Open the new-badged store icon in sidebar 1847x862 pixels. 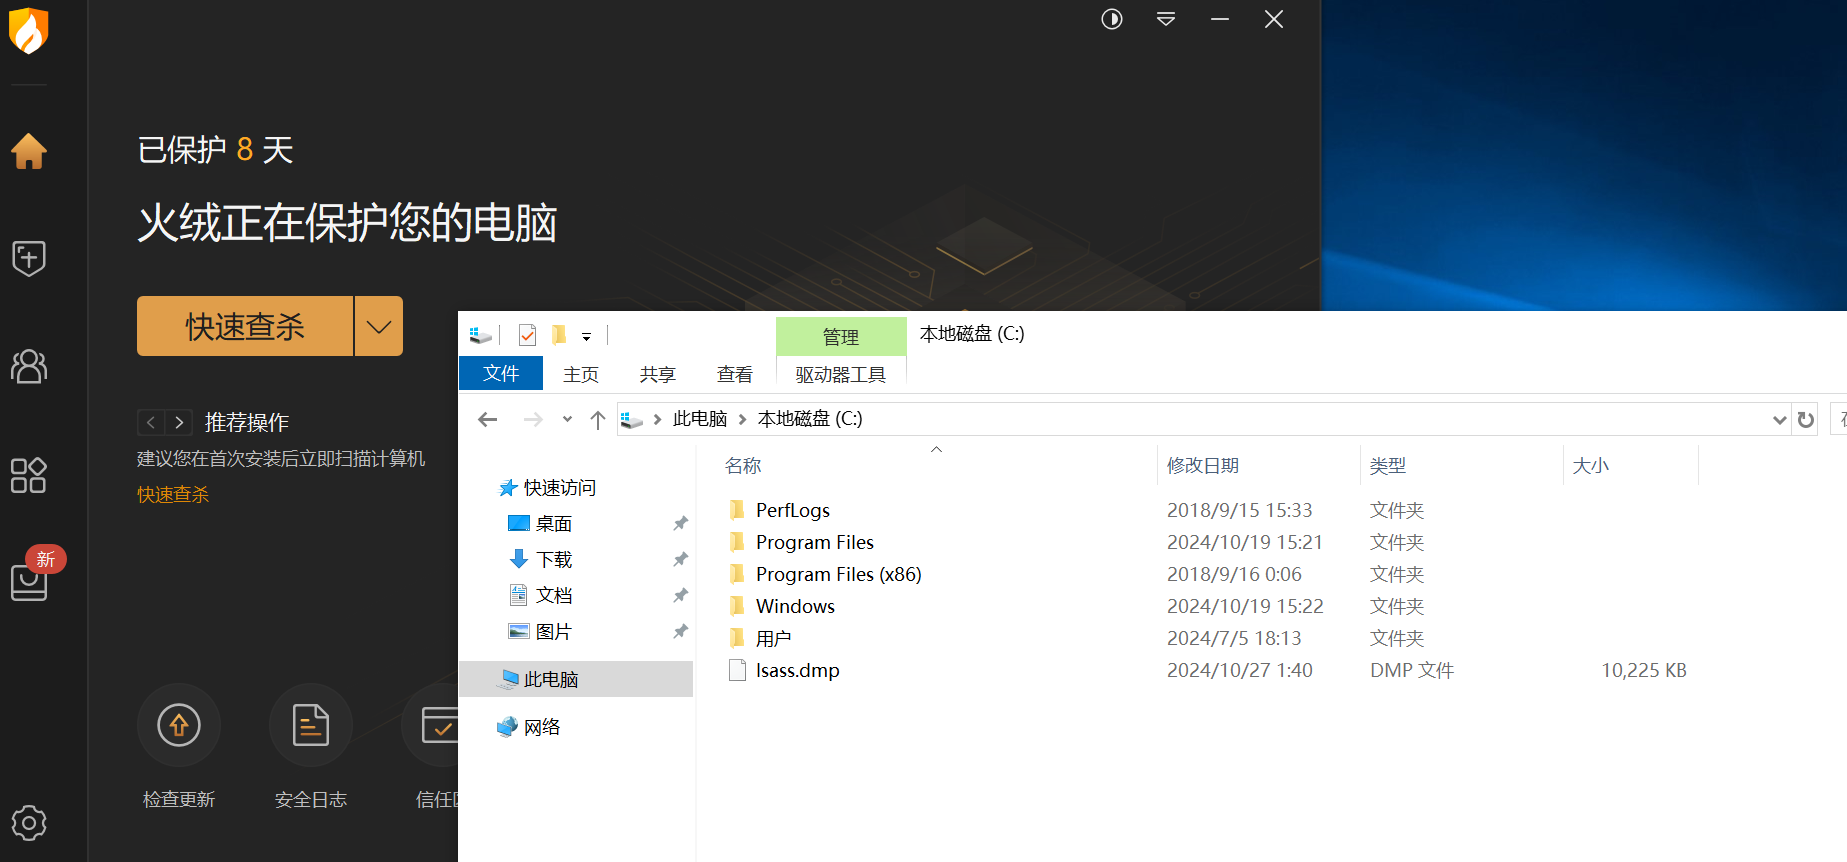tap(29, 582)
